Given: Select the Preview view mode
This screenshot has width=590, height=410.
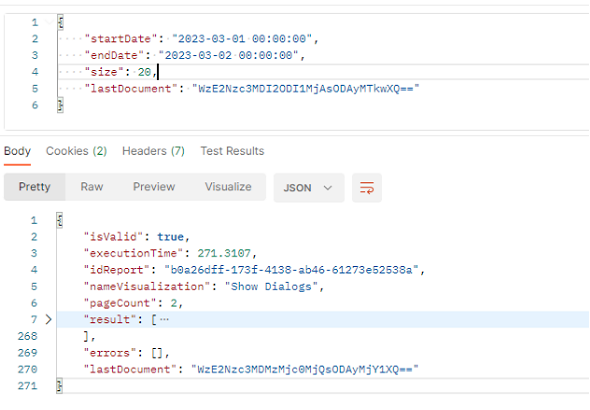Looking at the screenshot, I should coord(154,187).
